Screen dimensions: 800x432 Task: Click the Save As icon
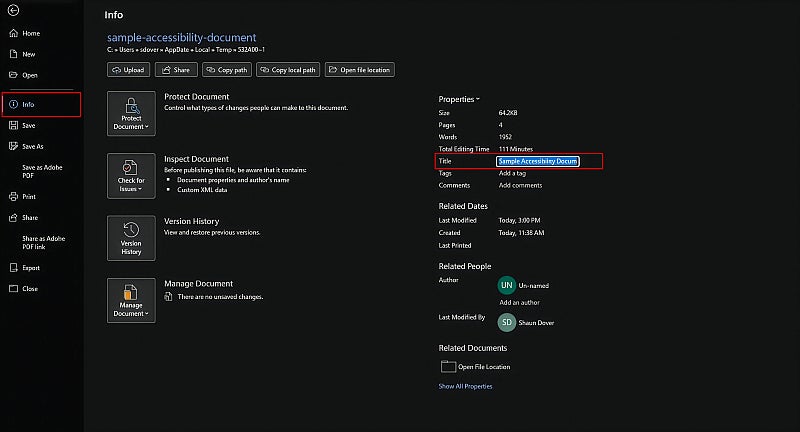tap(13, 146)
